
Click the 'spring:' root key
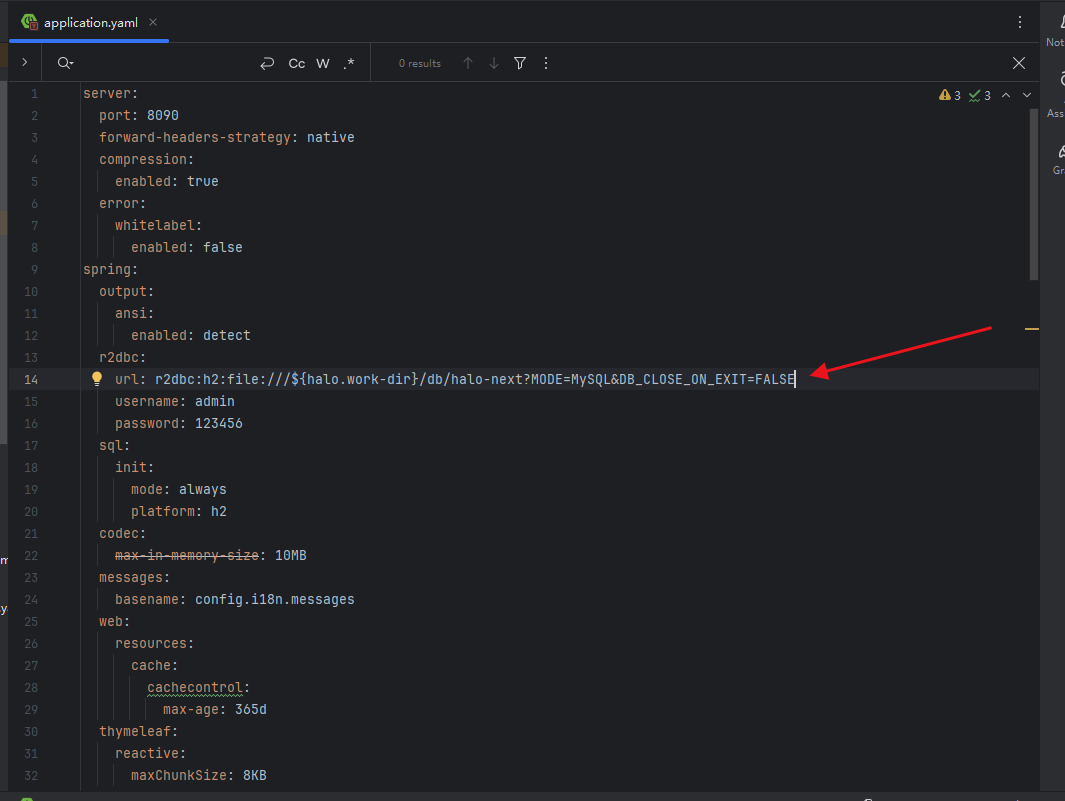pos(111,270)
